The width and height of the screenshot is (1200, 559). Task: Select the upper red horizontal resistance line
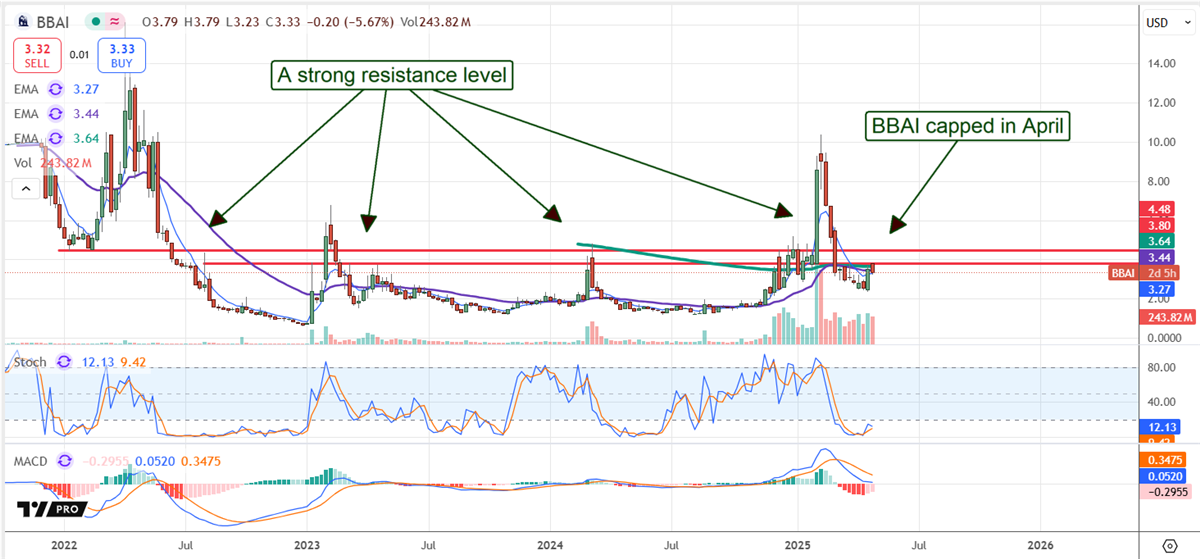point(598,250)
